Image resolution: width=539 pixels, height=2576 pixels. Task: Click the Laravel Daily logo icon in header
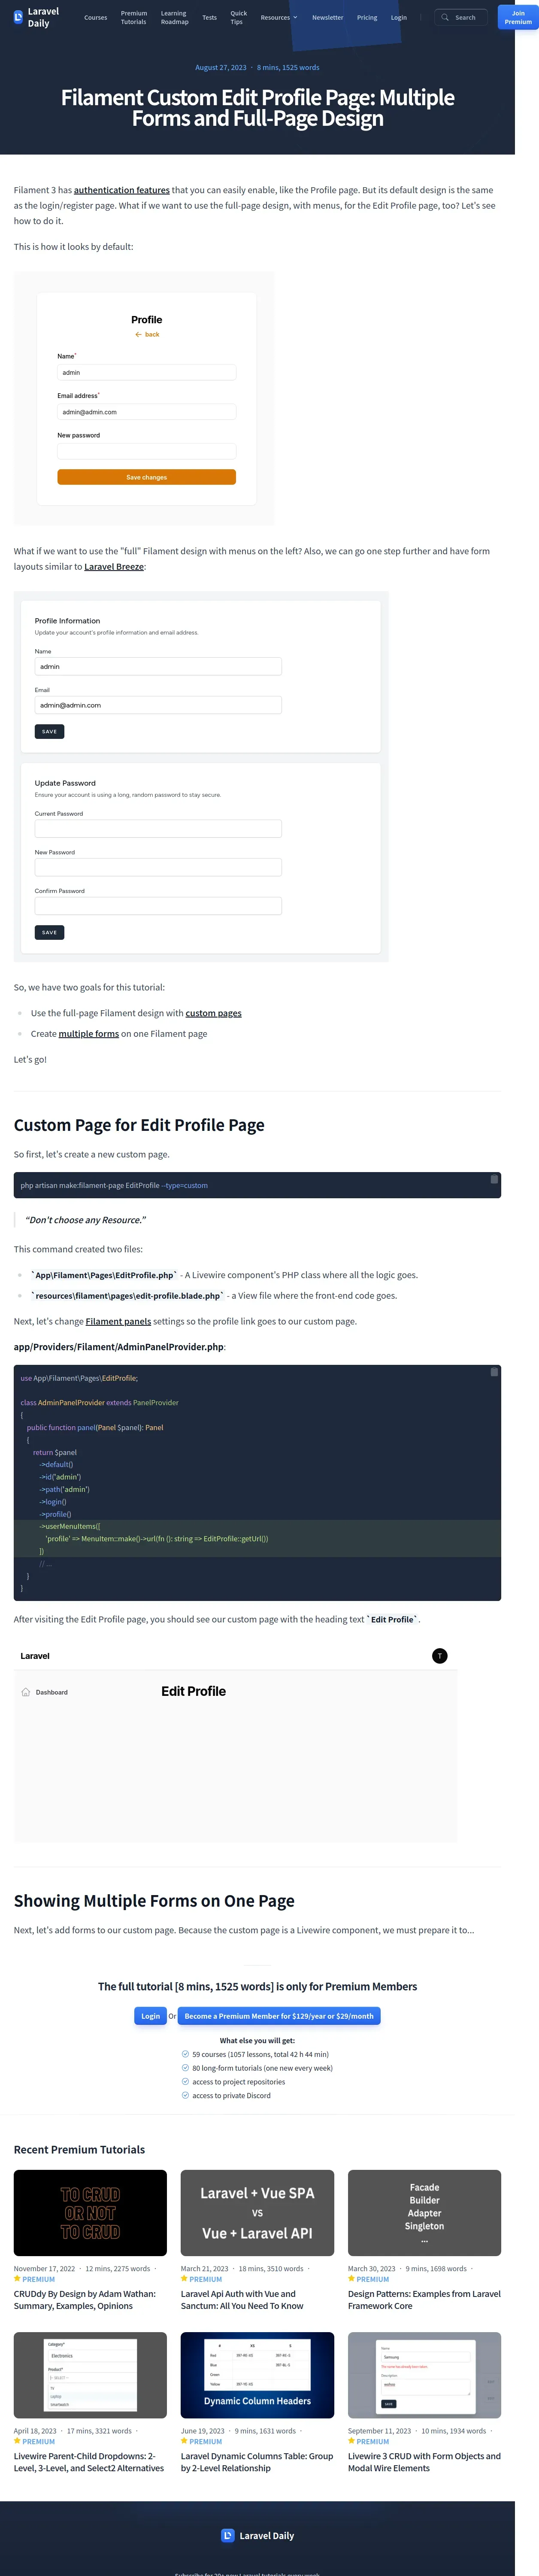click(x=18, y=17)
